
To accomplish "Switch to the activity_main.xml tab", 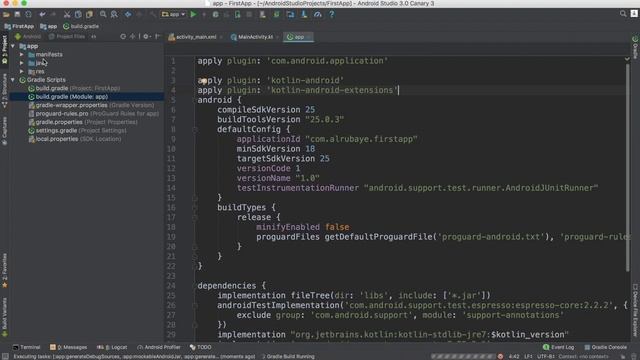I will pyautogui.click(x=196, y=37).
